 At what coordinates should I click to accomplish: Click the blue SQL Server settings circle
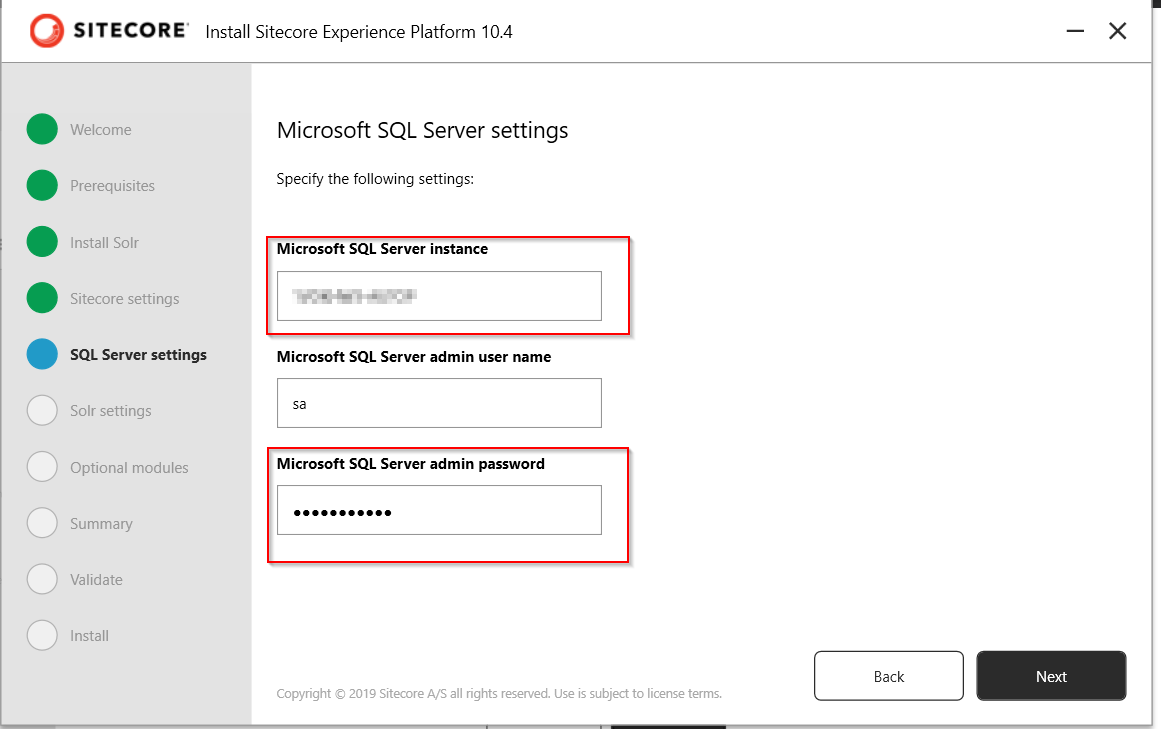(42, 354)
